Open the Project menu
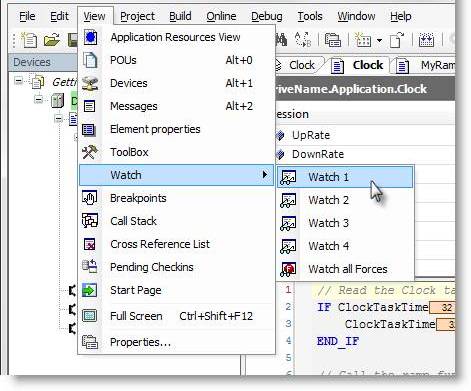 pos(137,16)
